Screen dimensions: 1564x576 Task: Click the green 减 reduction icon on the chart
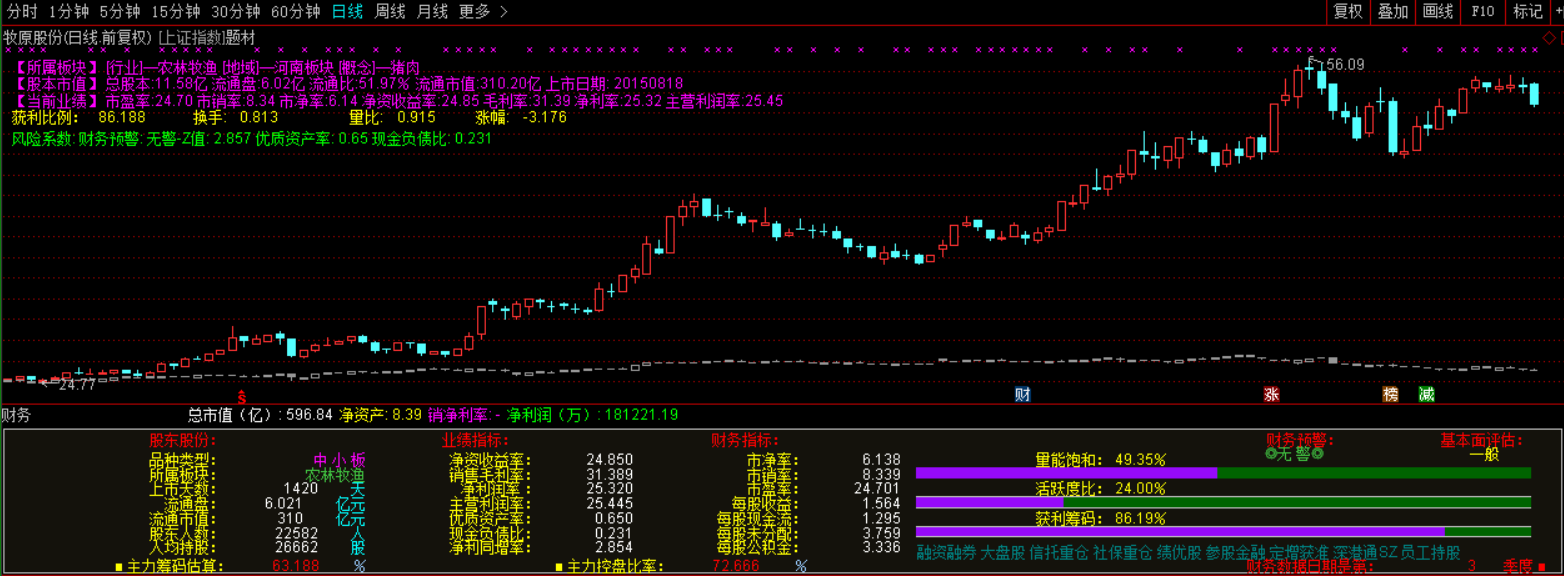click(1426, 394)
